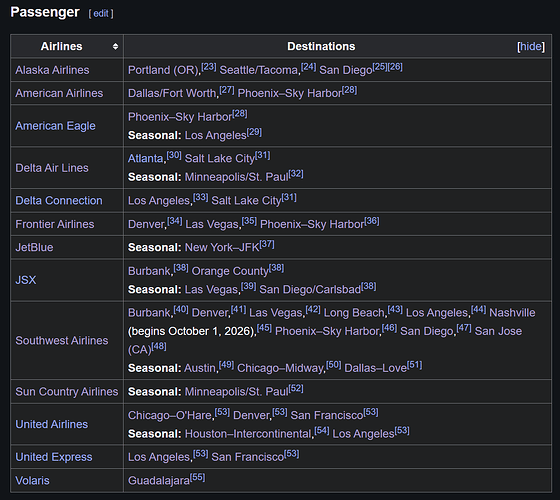This screenshot has height=500, width=560.
Task: Follow the Houston–Intercontinental destination link
Action: (248, 434)
